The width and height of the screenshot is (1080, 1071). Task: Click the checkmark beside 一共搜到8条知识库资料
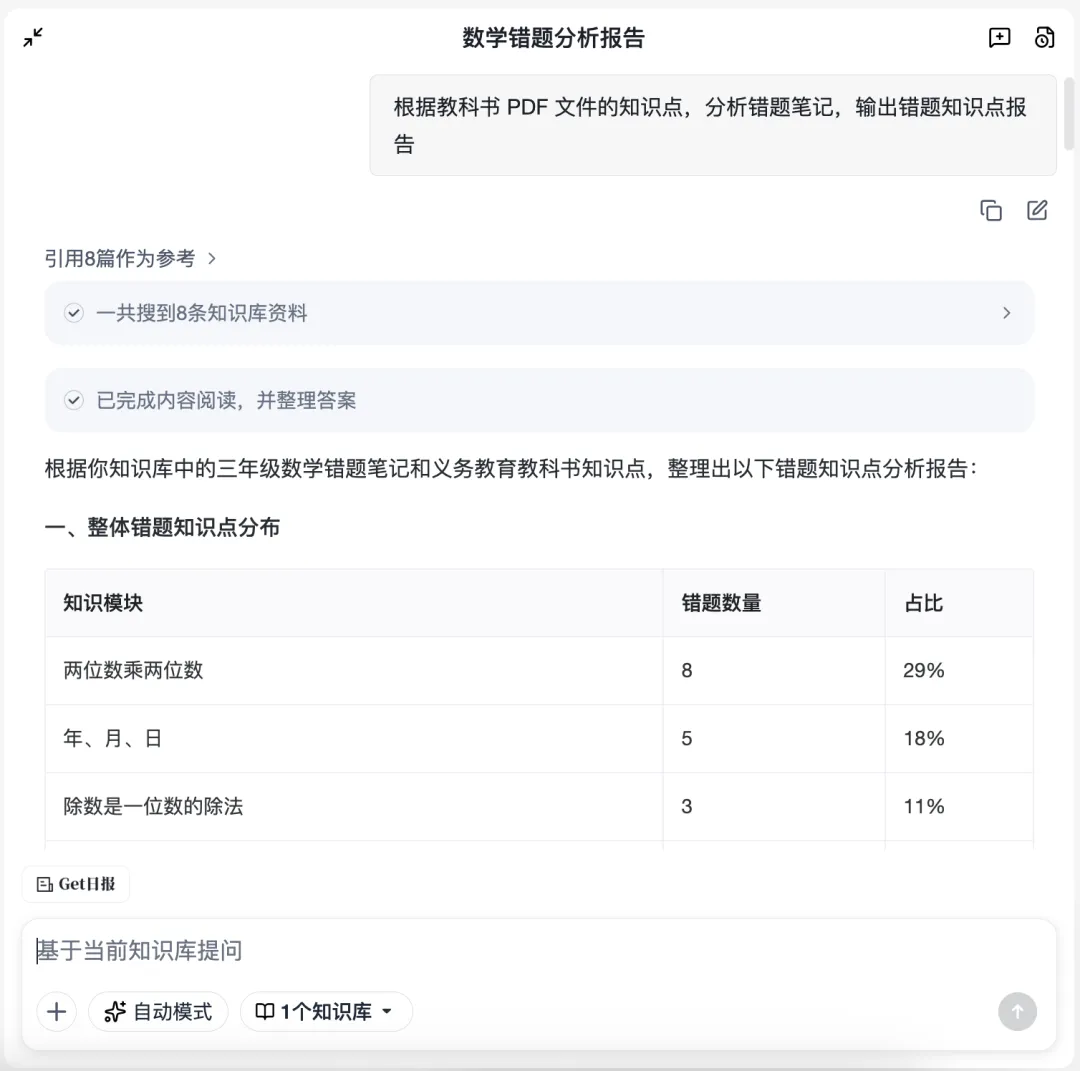[74, 312]
